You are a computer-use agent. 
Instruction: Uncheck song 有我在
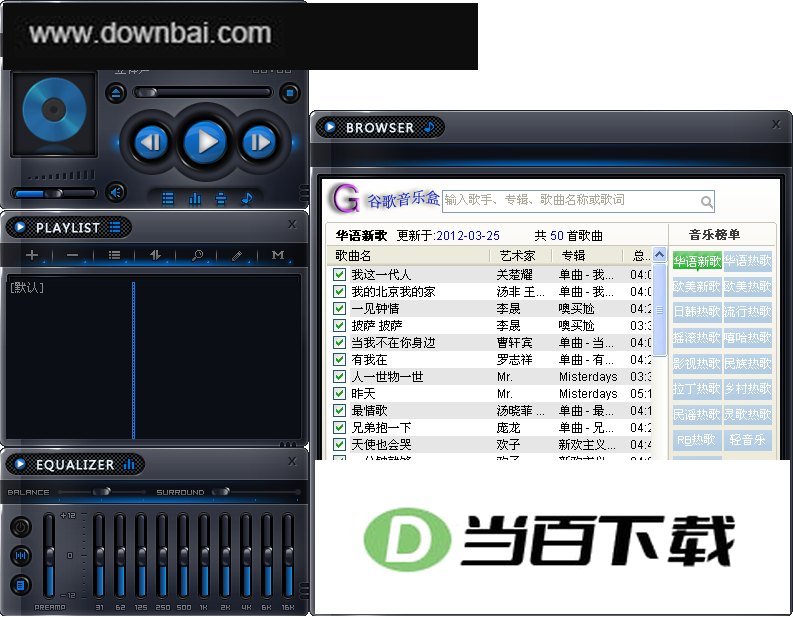[x=339, y=360]
